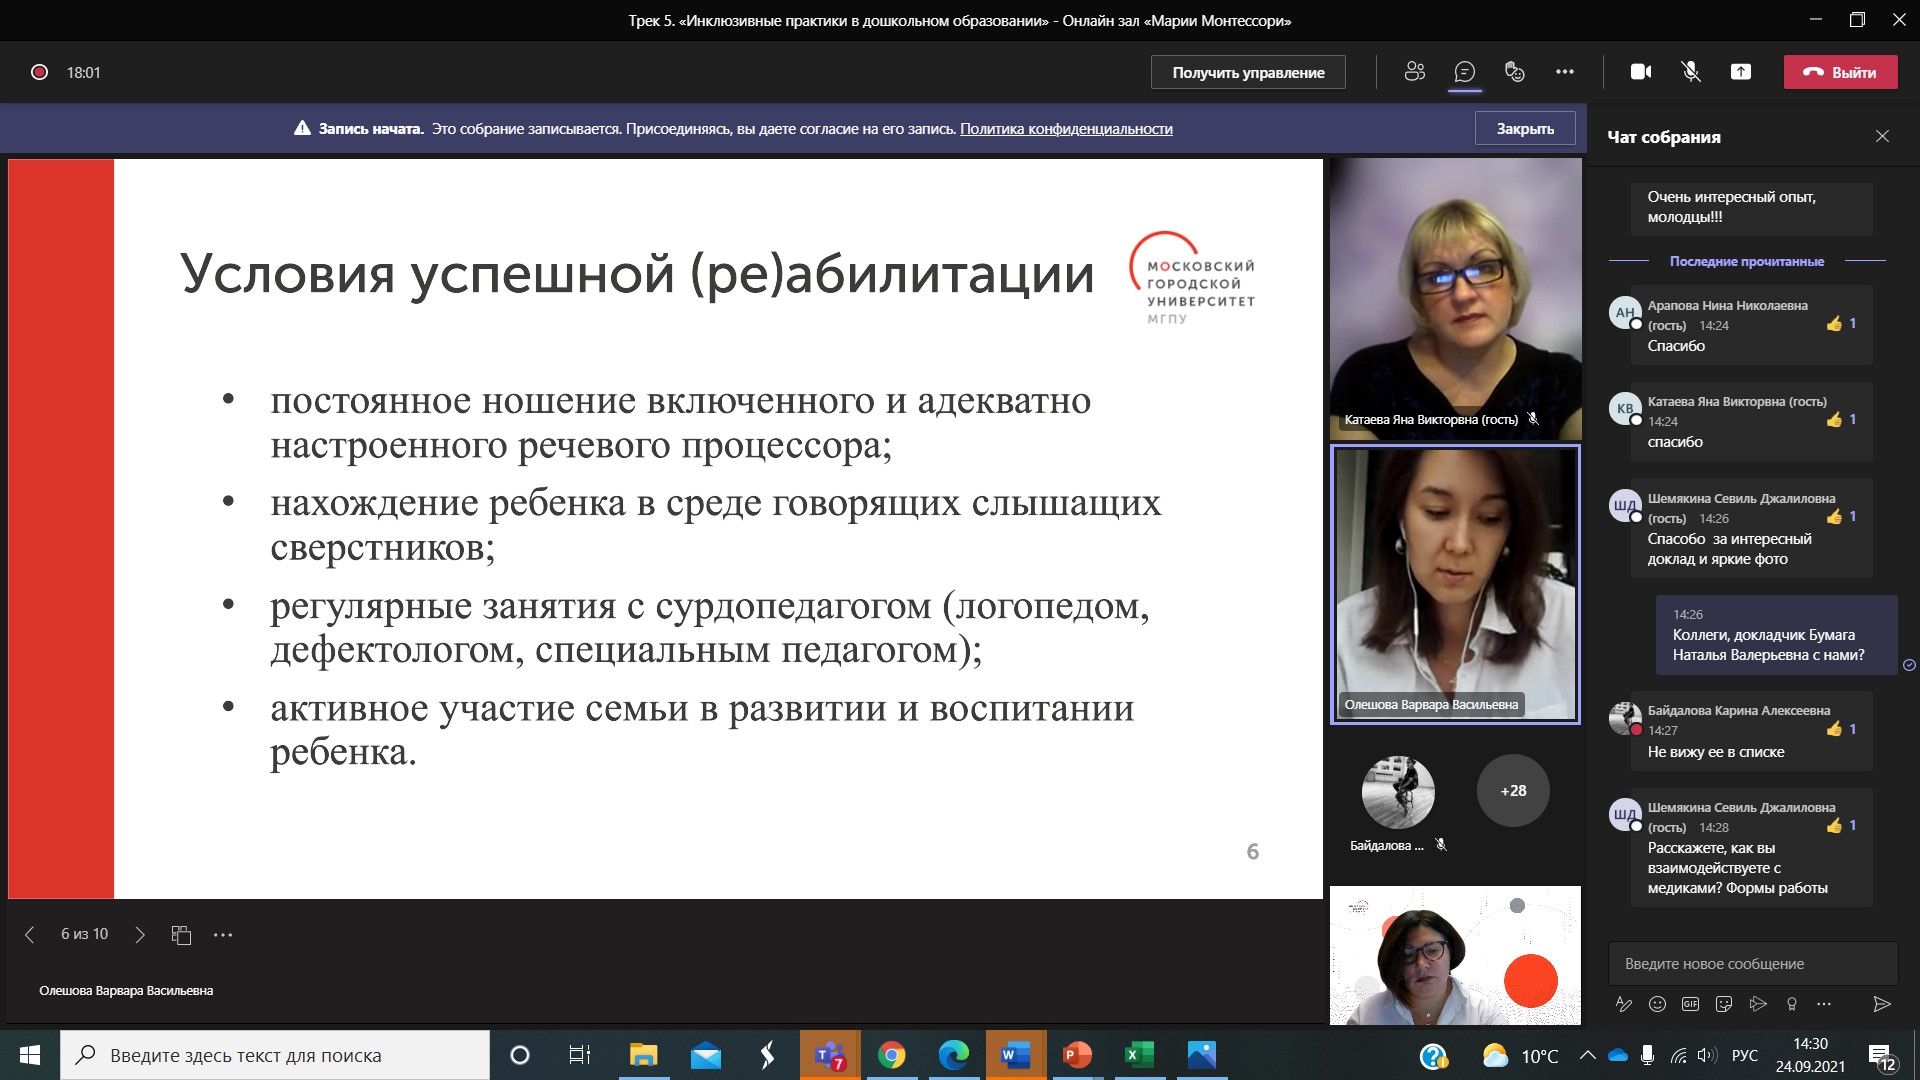
Task: Toggle the meeting chat icon
Action: click(x=1465, y=72)
